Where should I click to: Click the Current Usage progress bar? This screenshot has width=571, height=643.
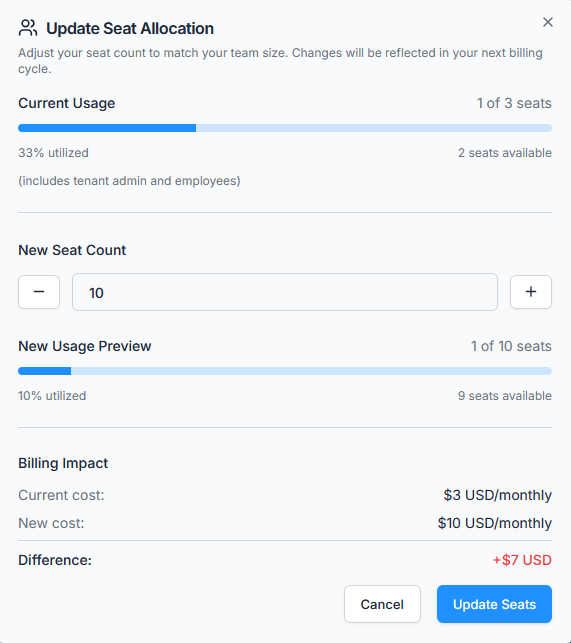285,128
